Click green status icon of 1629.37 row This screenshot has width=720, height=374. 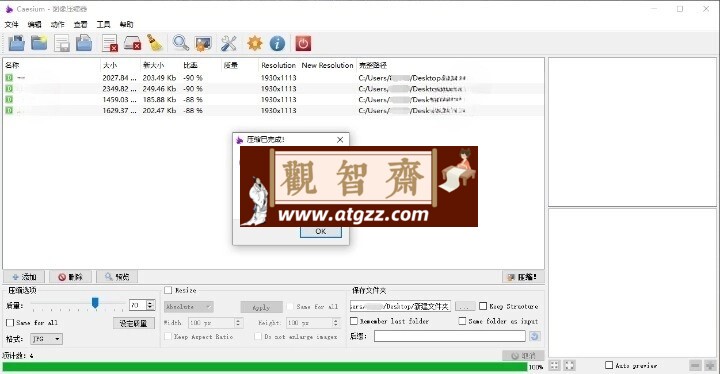[x=9, y=110]
